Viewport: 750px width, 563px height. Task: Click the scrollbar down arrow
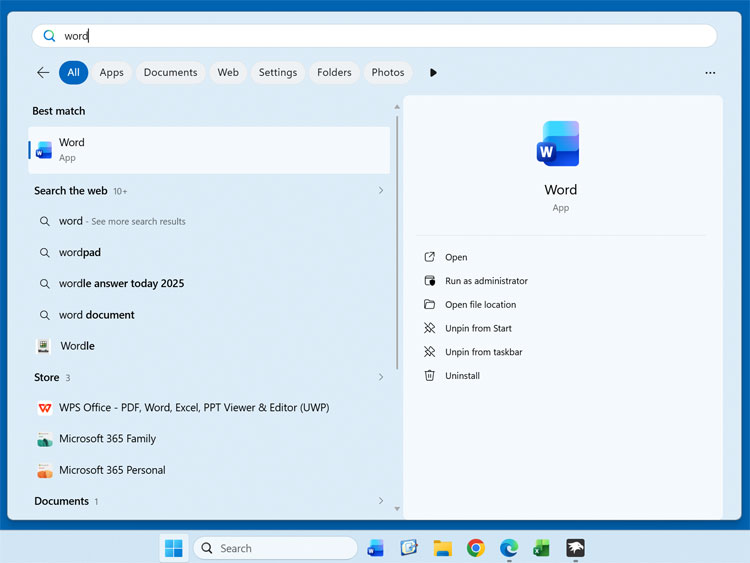pyautogui.click(x=397, y=509)
